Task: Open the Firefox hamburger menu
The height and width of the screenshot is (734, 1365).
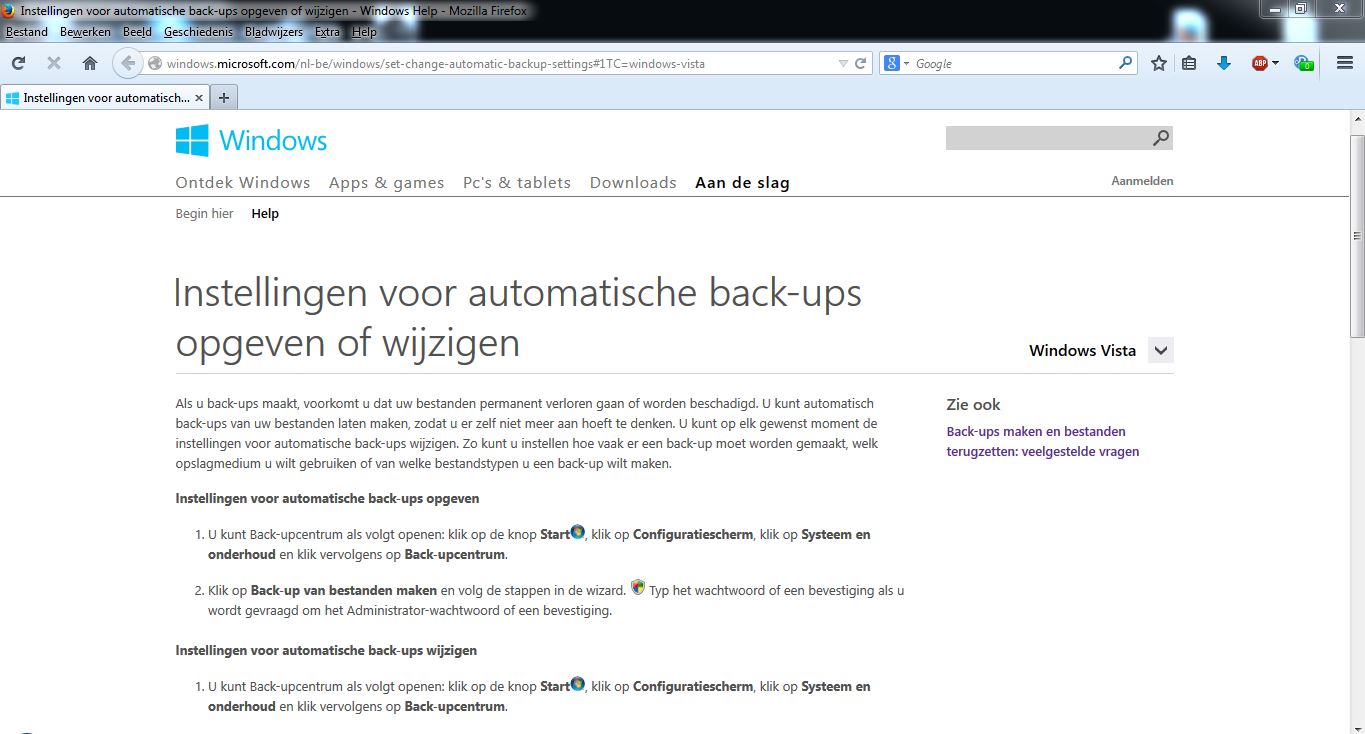Action: pos(1345,63)
